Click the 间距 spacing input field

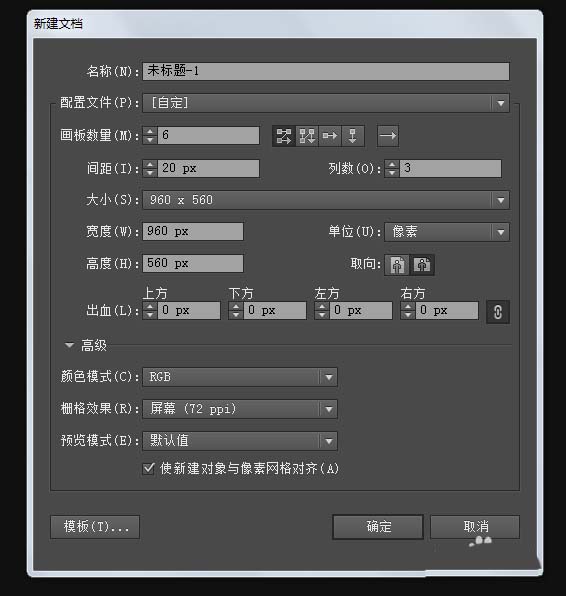209,168
